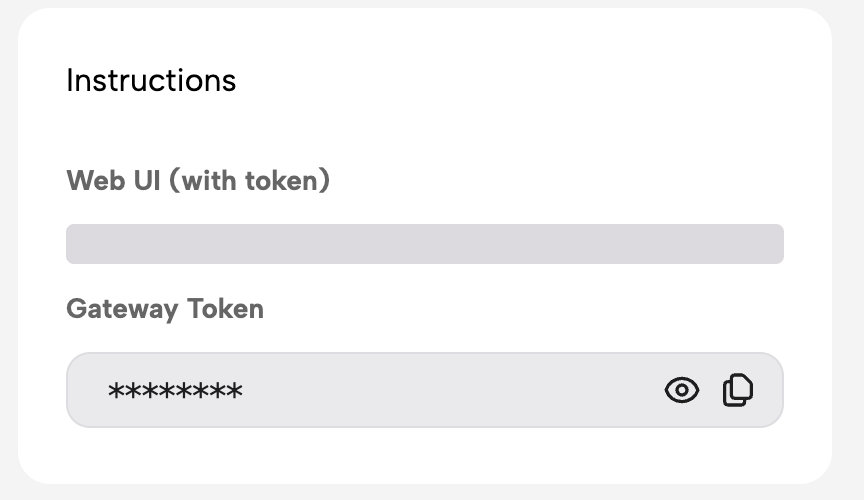Click the eye icon in token field

[x=681, y=390]
